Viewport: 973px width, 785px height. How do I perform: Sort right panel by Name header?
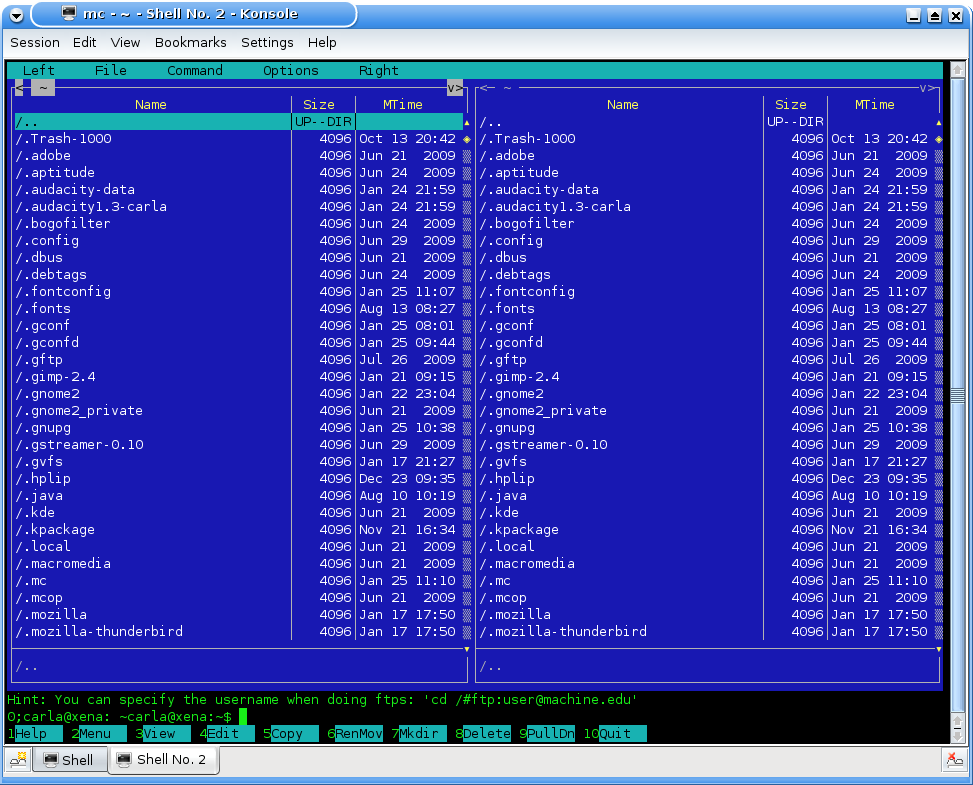[622, 104]
